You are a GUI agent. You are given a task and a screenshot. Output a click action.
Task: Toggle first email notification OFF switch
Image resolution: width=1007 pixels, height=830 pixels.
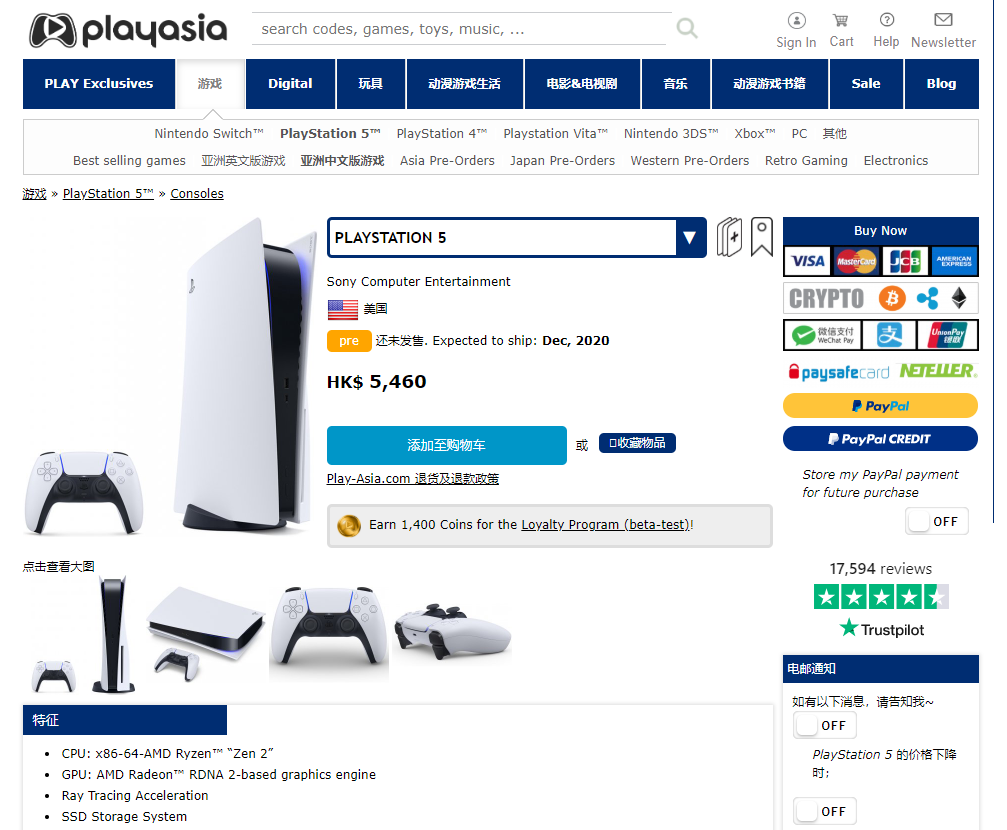click(825, 725)
